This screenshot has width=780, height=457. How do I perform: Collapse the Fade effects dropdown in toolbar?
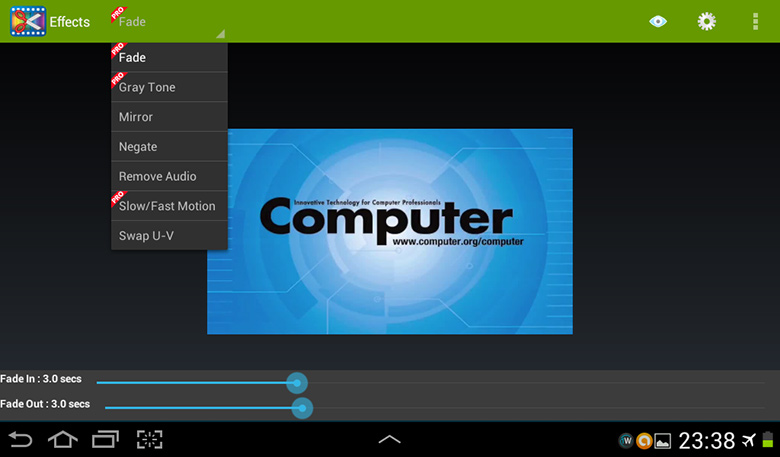(168, 22)
